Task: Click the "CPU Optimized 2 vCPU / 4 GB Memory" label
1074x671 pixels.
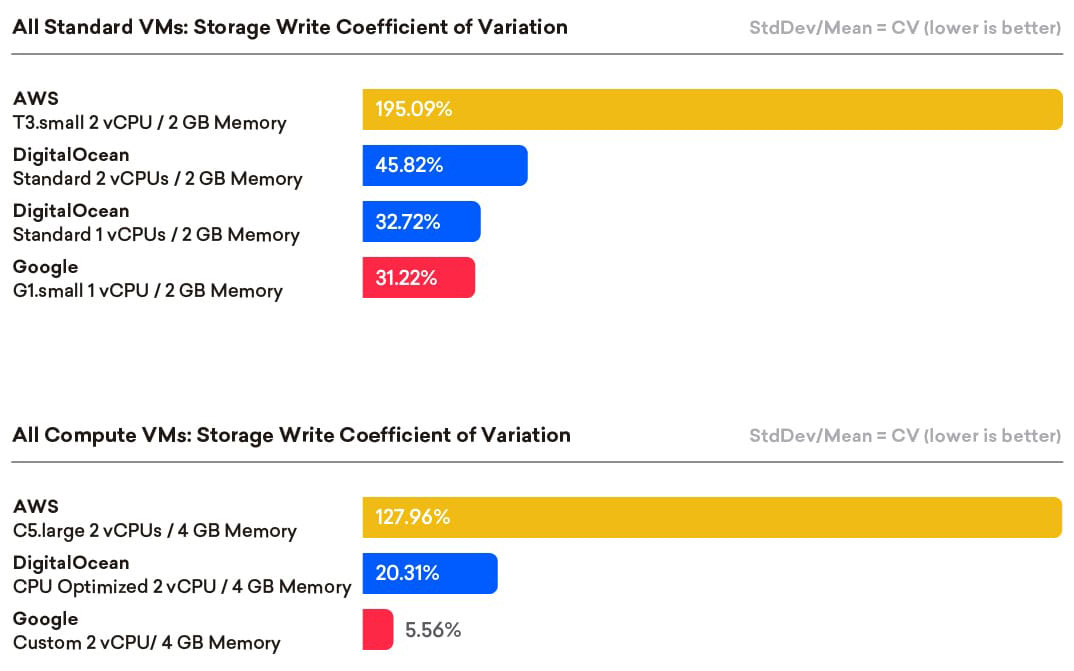Action: pos(182,587)
